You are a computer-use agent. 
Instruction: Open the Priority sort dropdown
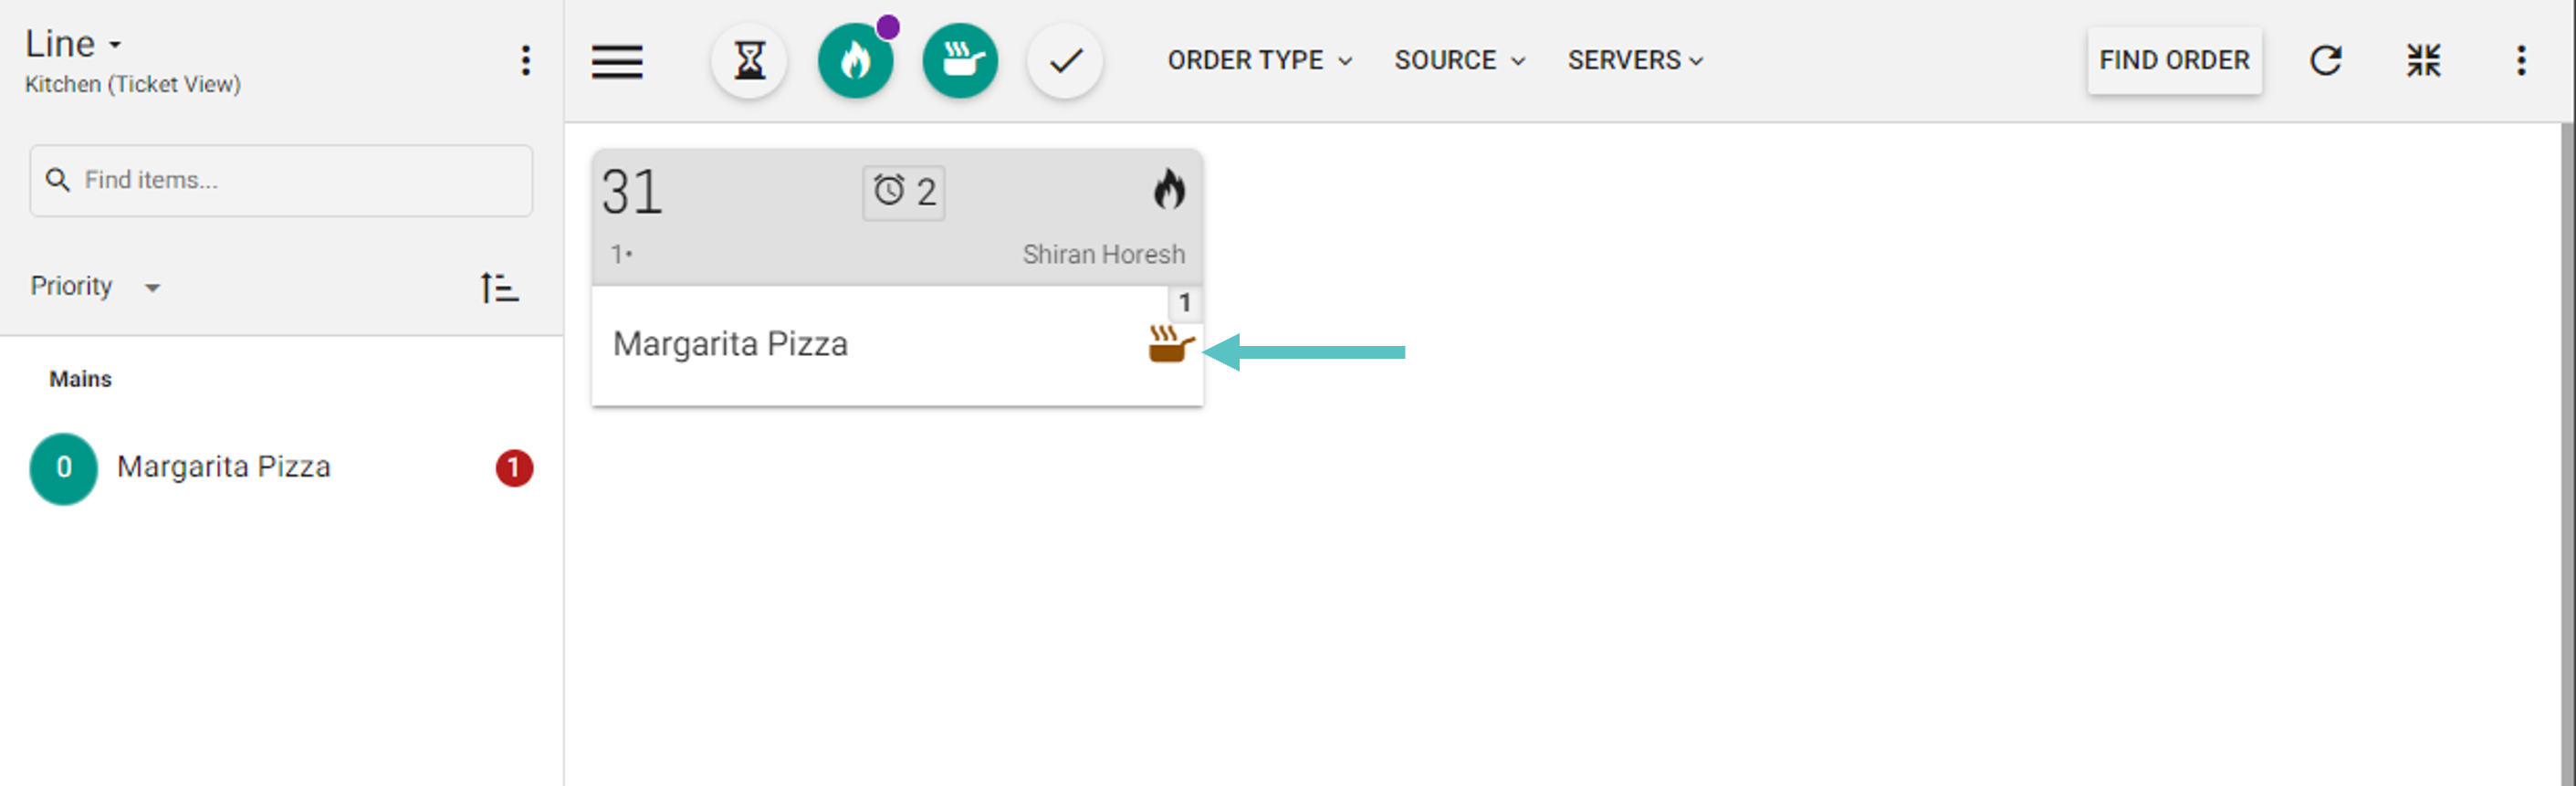tap(95, 286)
